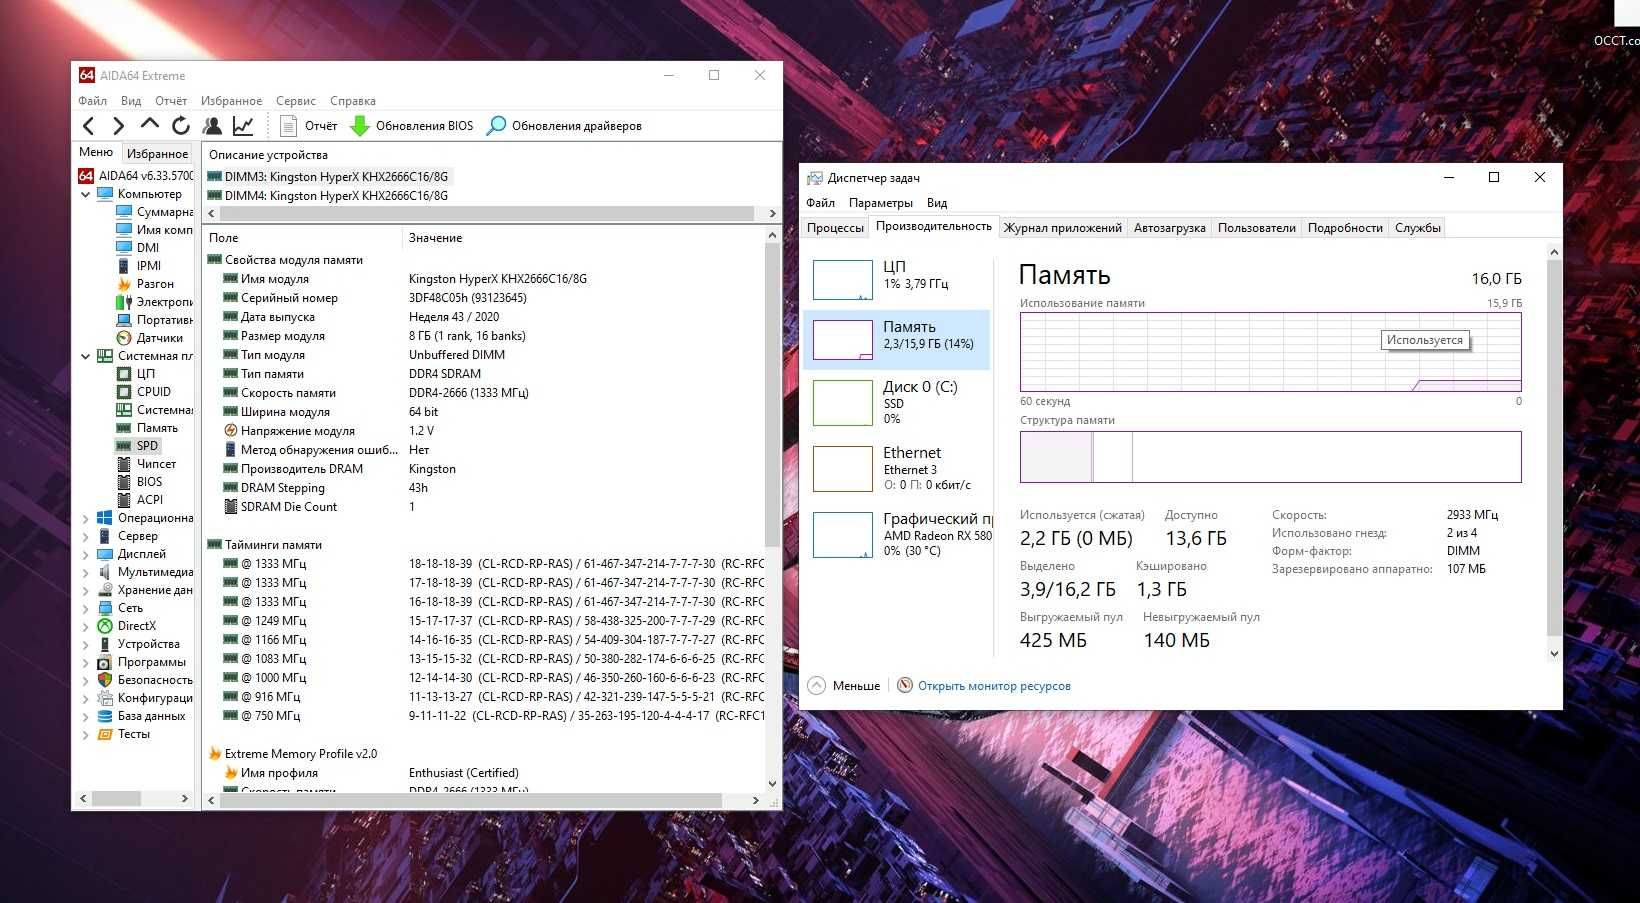Open AIDA64 graph toolbar icon
The image size is (1640, 903).
(243, 126)
